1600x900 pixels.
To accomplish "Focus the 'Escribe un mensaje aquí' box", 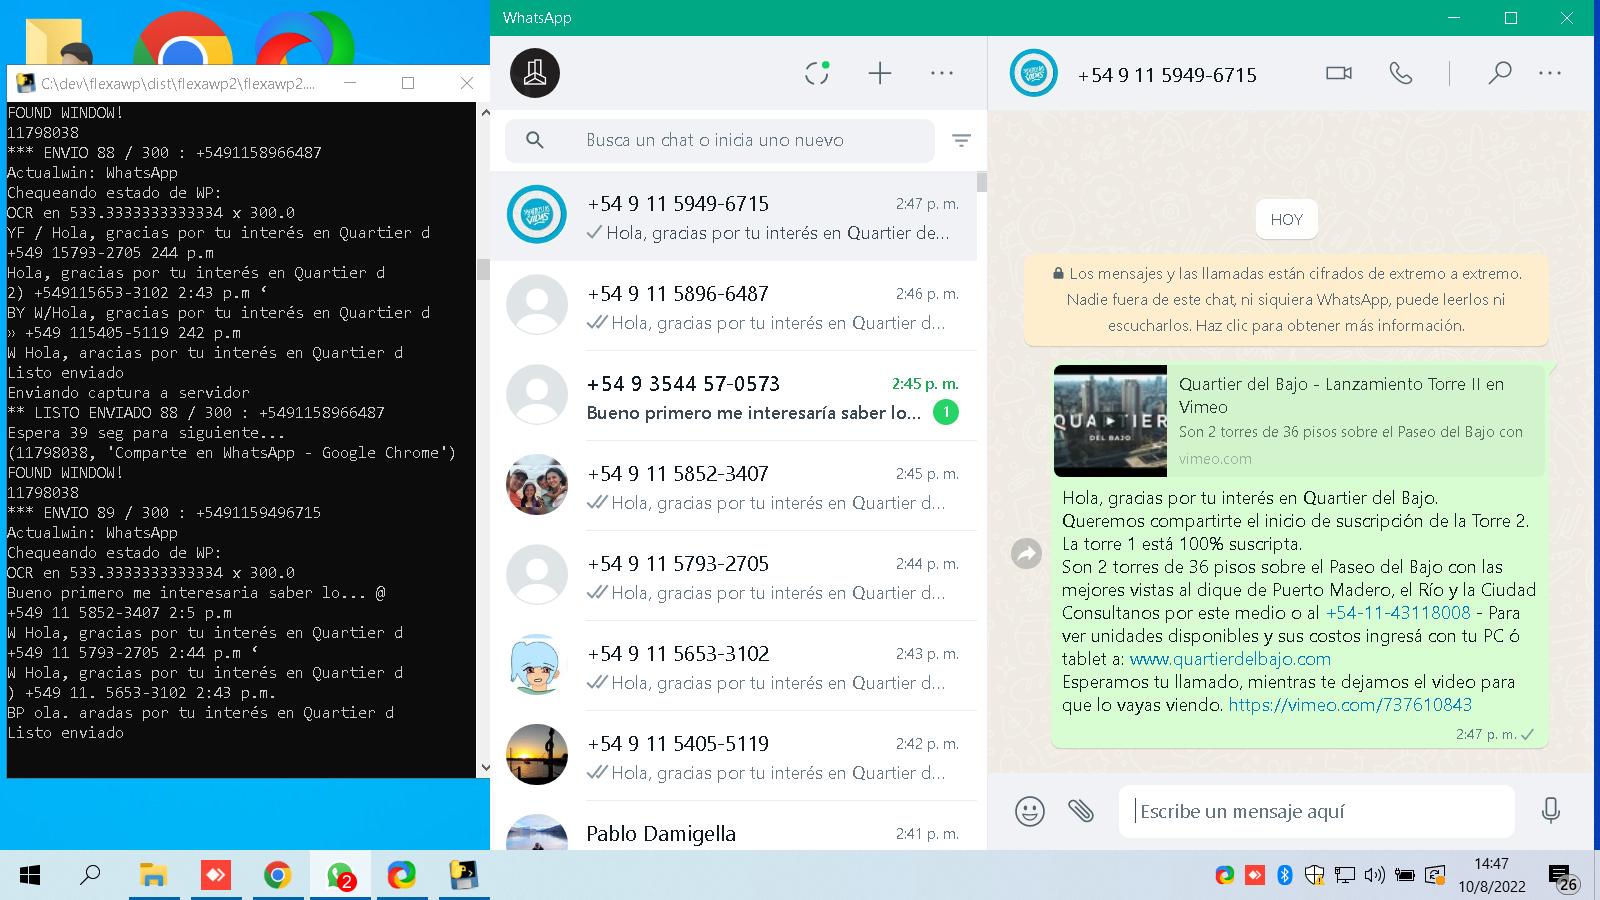I will (1317, 811).
